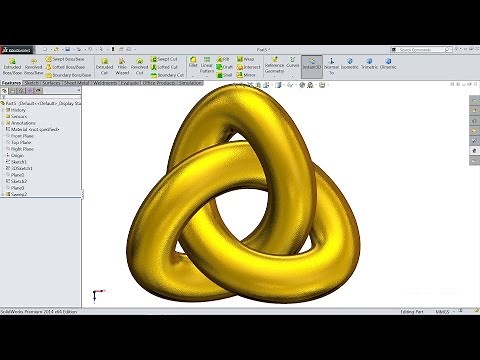Select the Intersect feature
This screenshot has width=480, height=360.
248,67
